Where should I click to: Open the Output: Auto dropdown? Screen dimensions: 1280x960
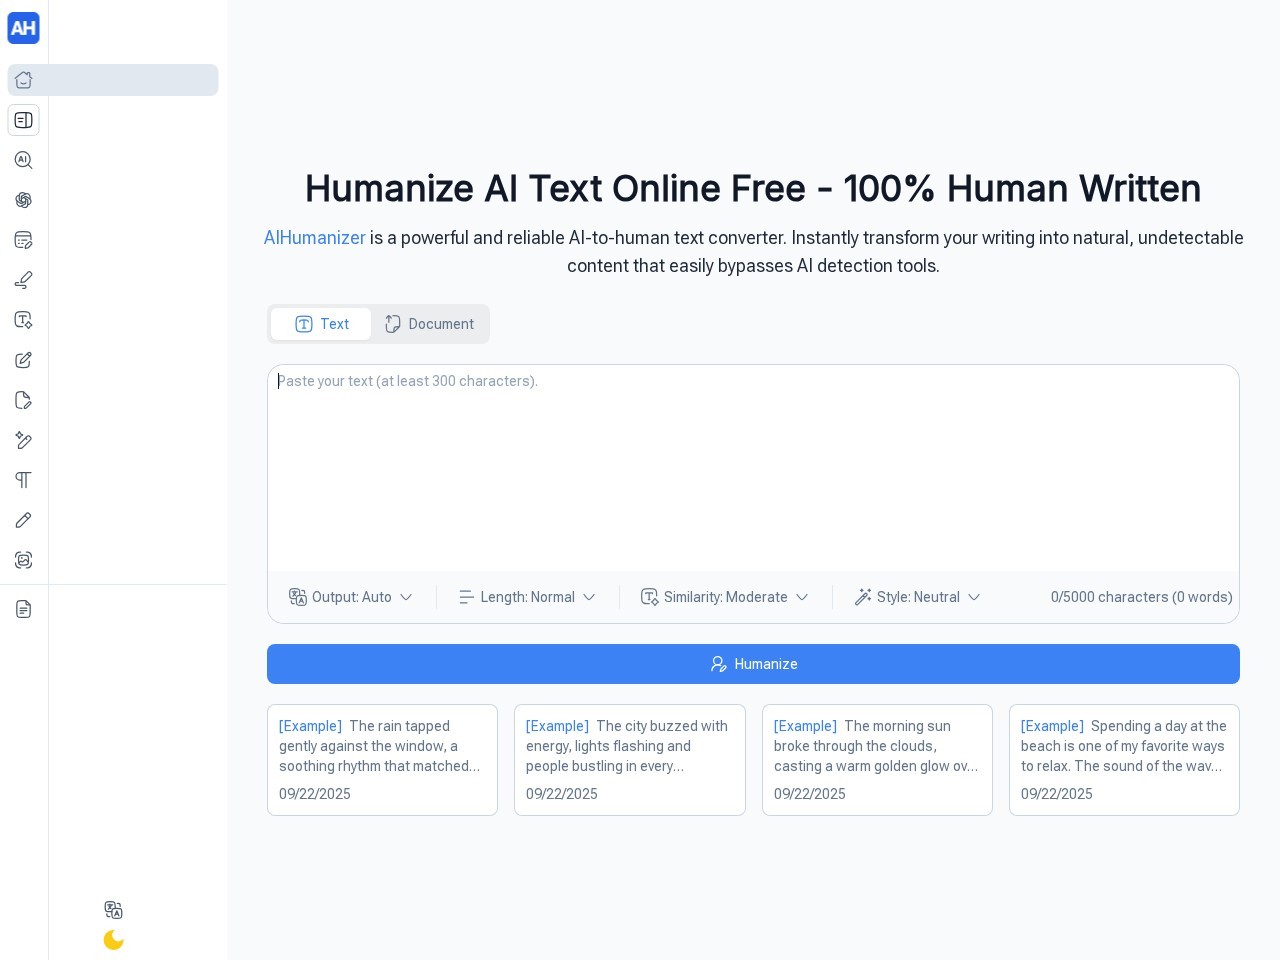(351, 597)
